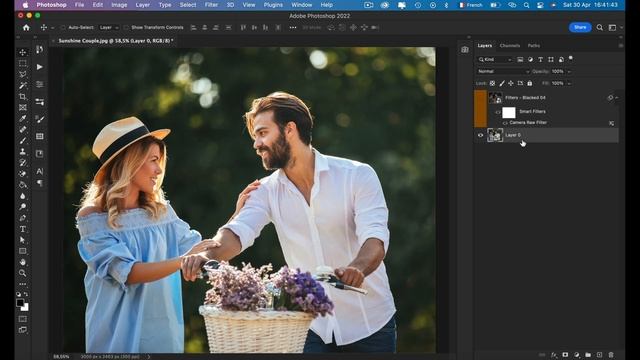
Task: Set the foreground color swatch
Action: [x=20, y=303]
